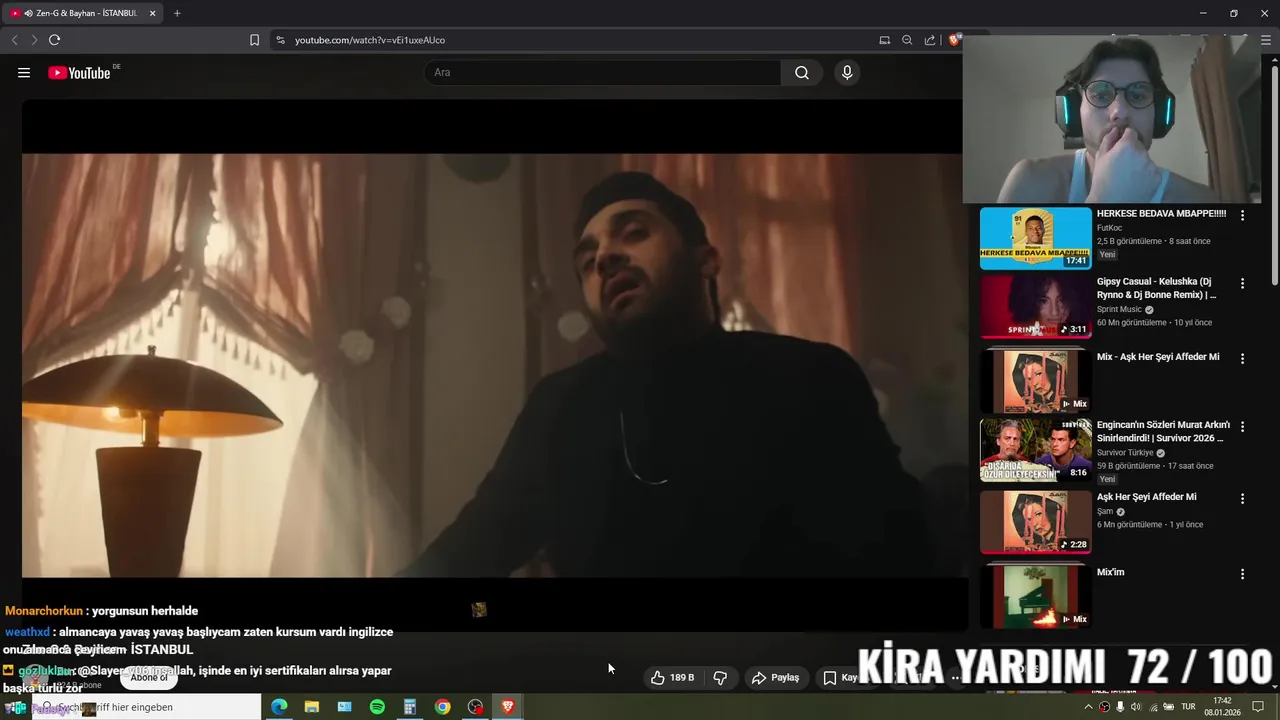Screen dimensions: 1280x720
Task: Switch the TUR keyboard language indicator
Action: tap(1189, 707)
